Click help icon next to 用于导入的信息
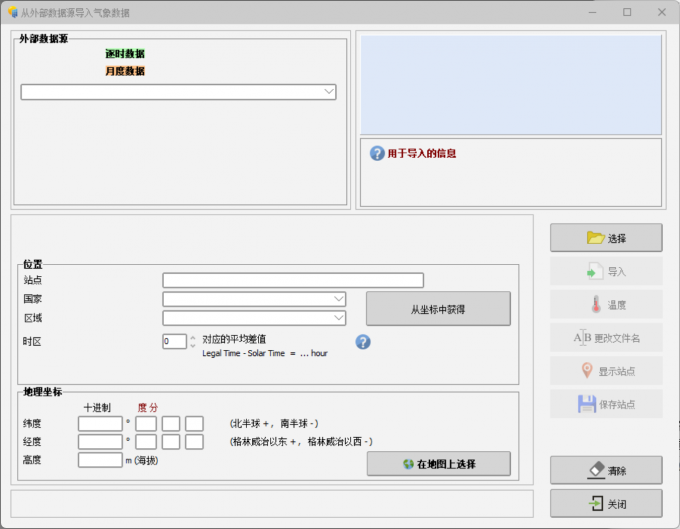 click(377, 153)
